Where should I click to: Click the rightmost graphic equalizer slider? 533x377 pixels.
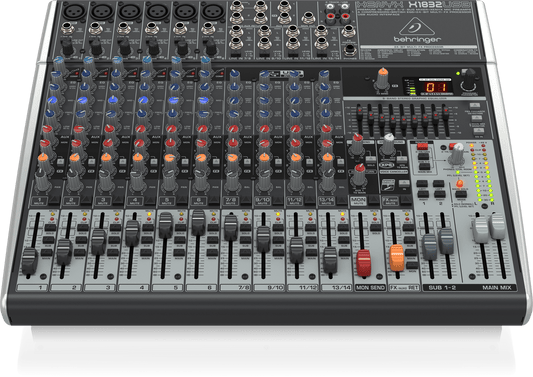coord(445,112)
